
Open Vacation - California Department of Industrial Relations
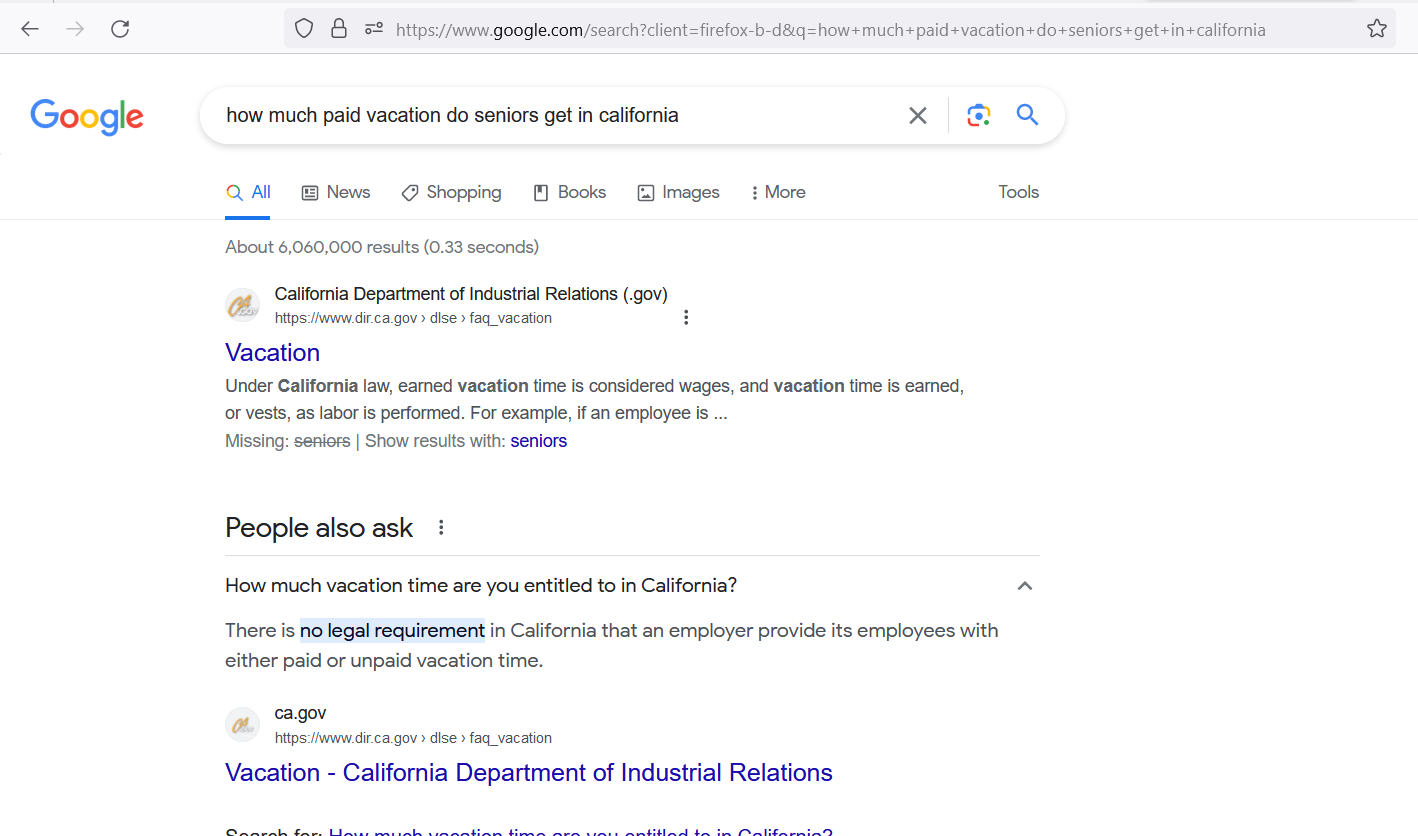[529, 773]
